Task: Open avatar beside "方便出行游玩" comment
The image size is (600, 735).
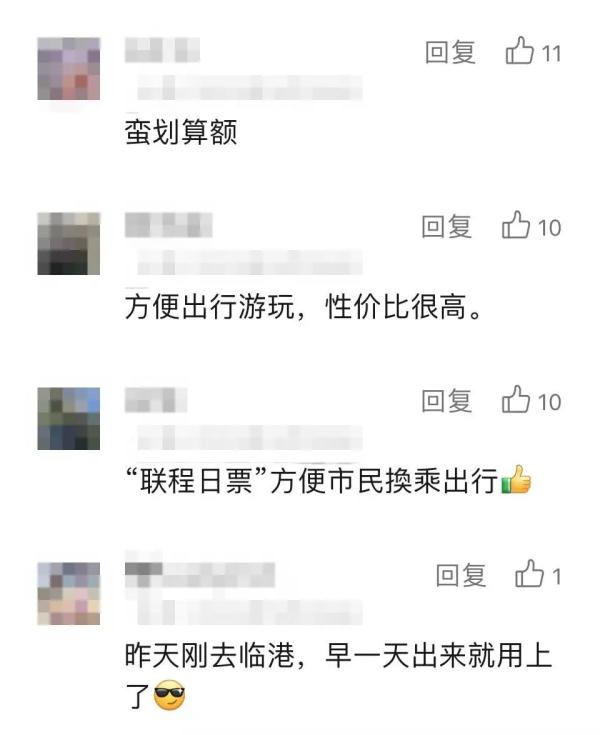Action: 68,243
